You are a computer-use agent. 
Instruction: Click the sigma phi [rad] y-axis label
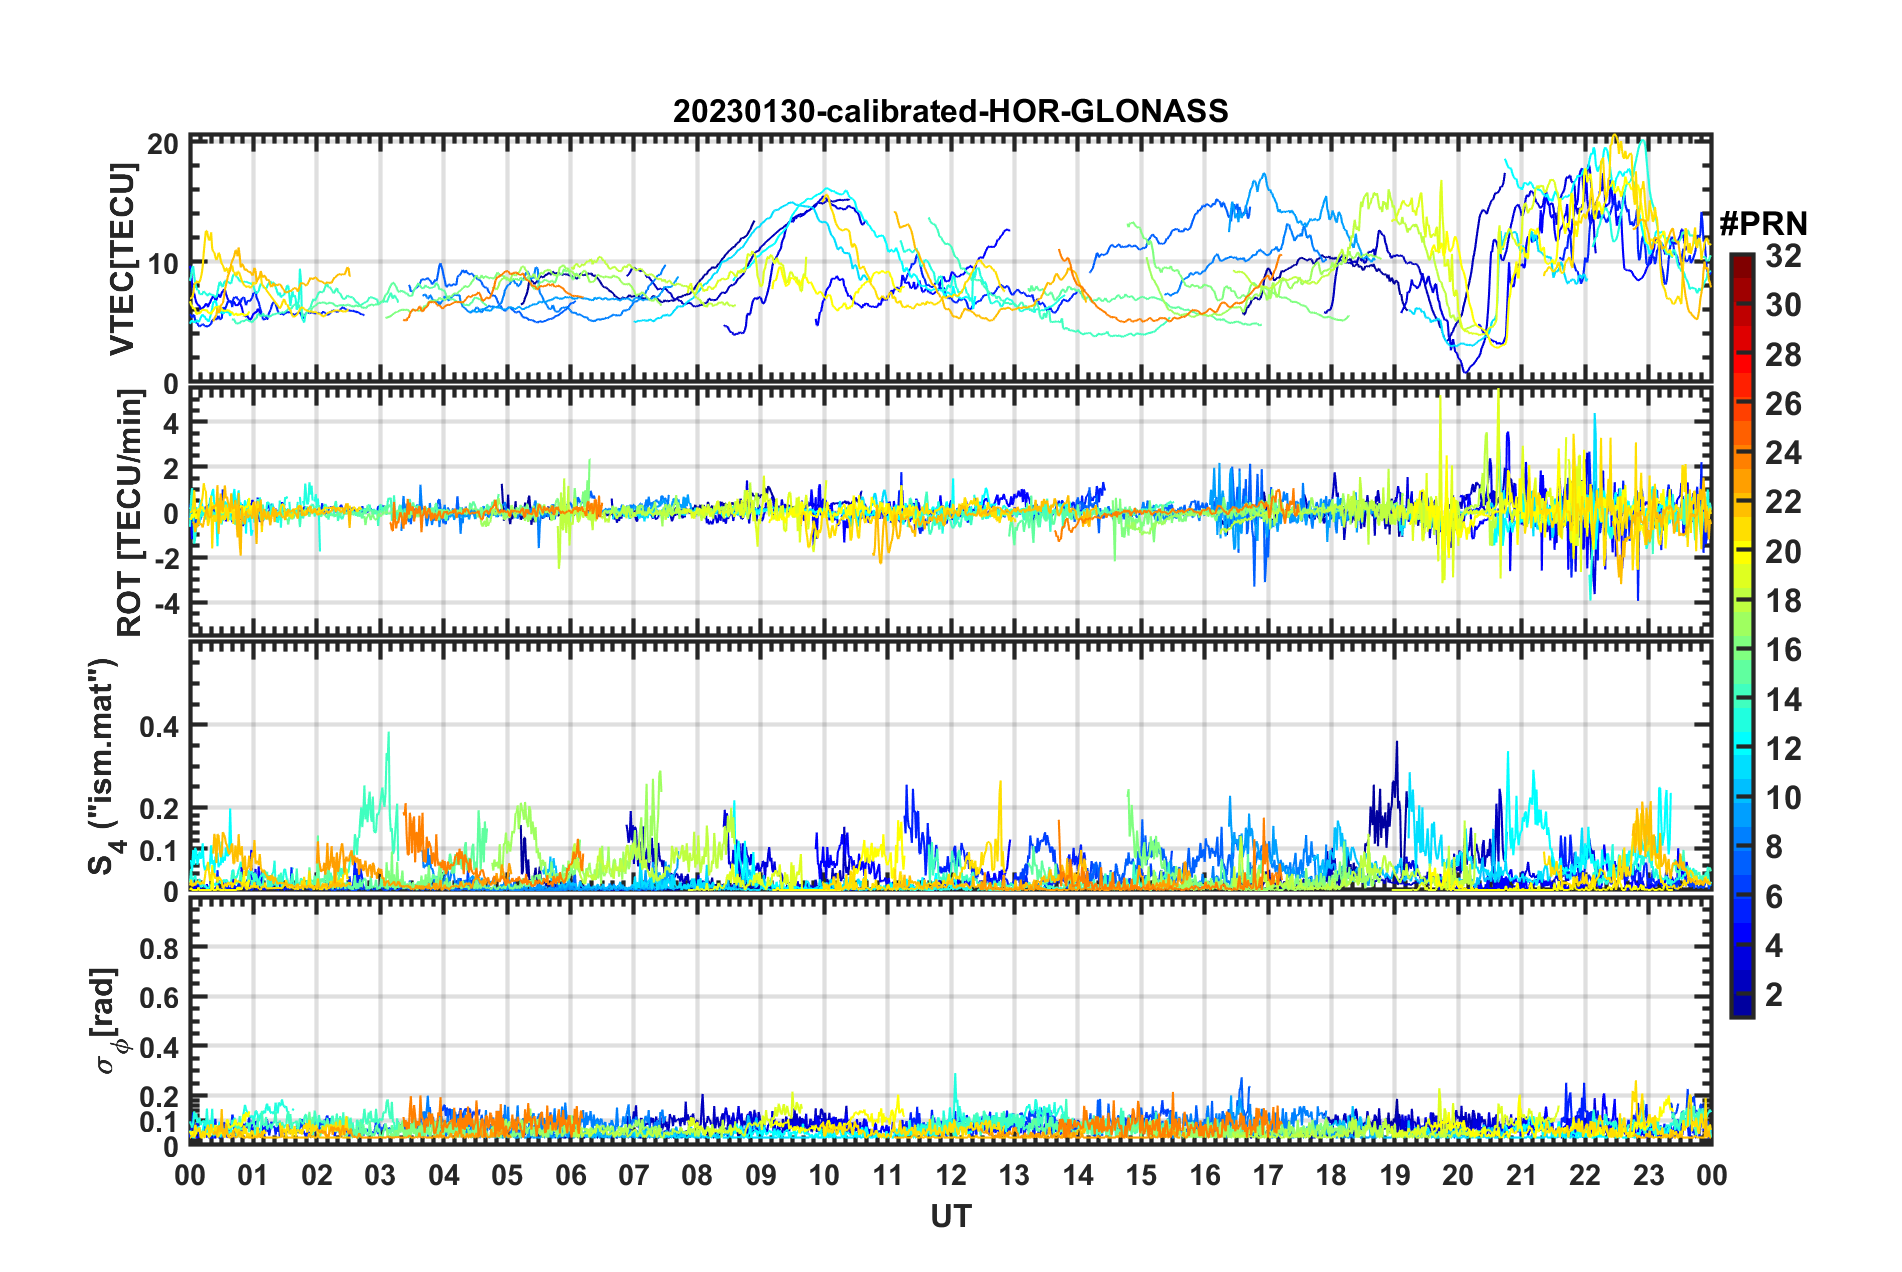(106, 1020)
